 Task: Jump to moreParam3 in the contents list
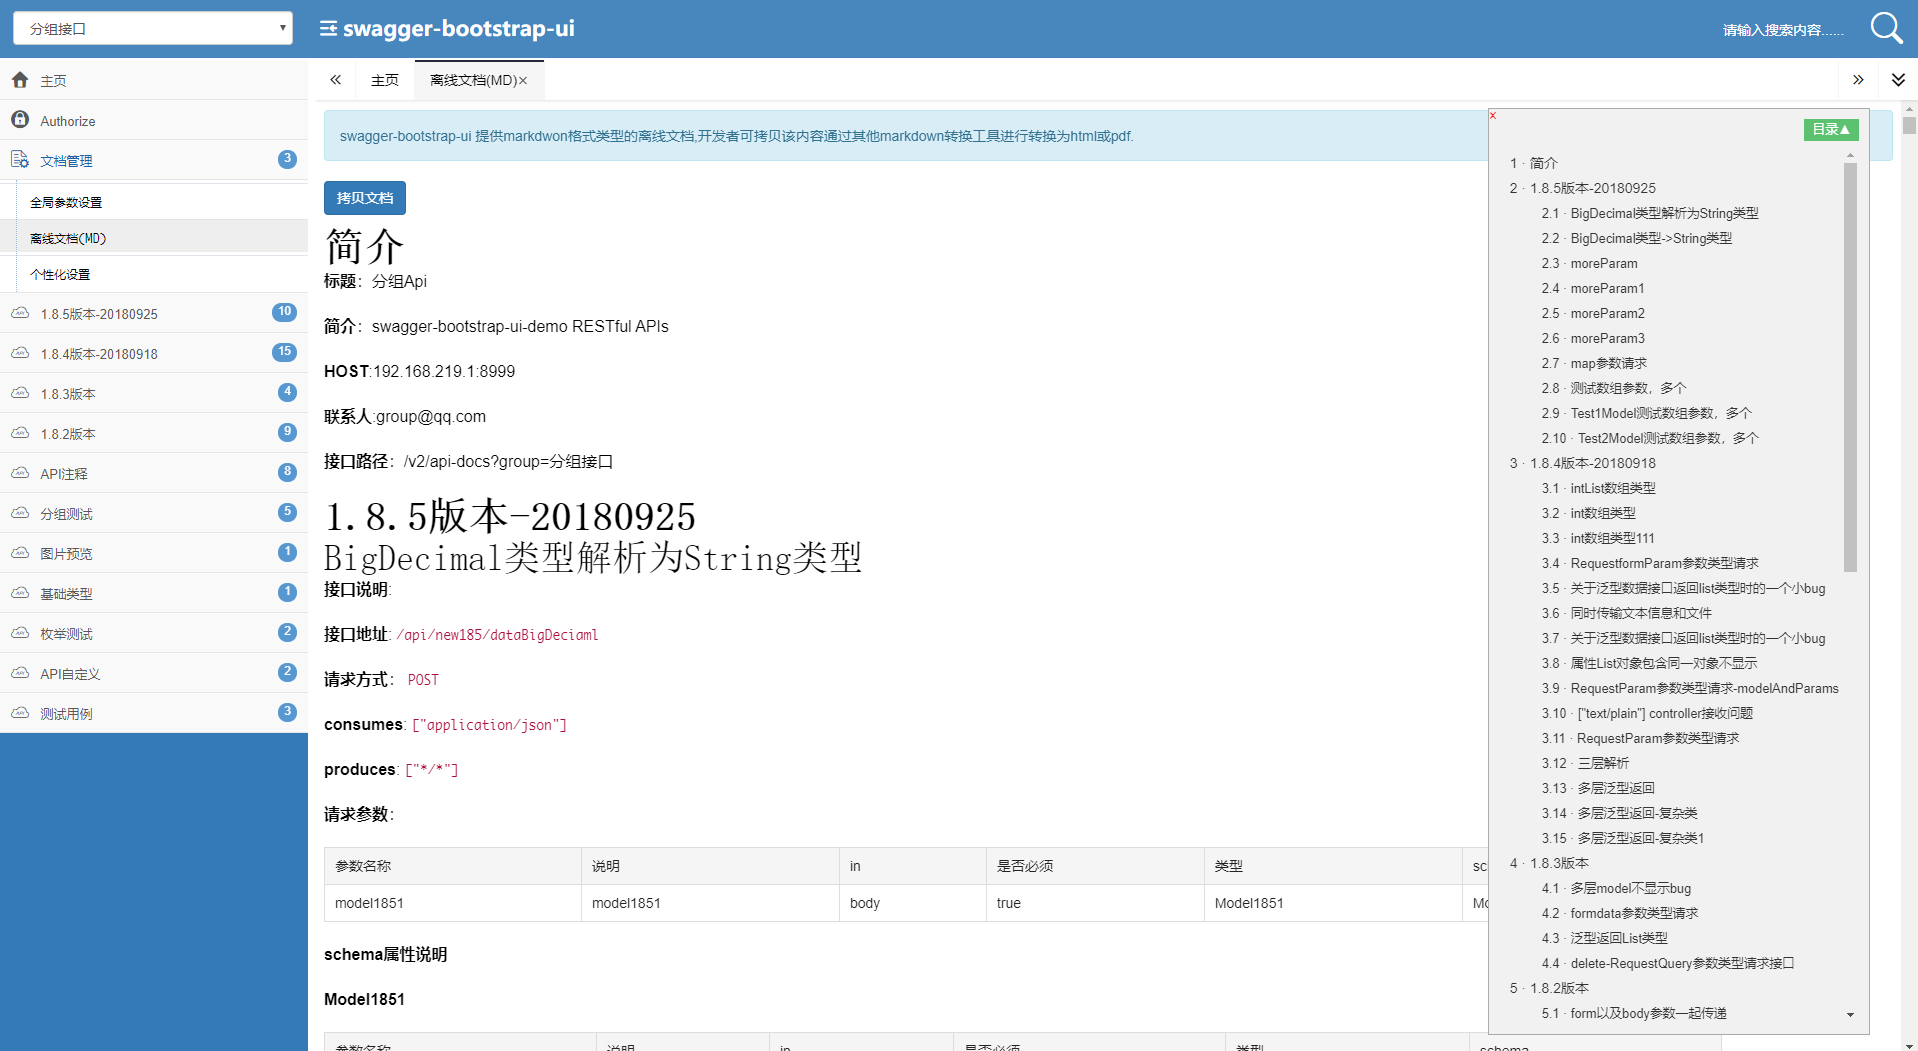coord(1607,338)
